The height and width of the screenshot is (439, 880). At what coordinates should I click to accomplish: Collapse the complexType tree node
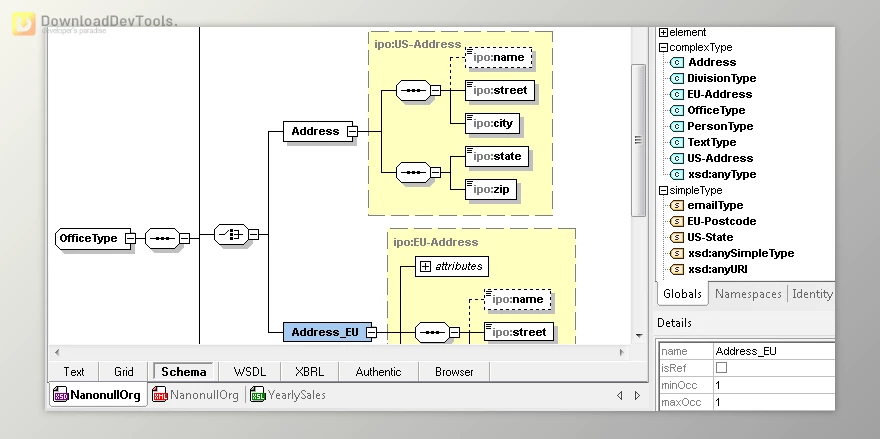click(663, 47)
